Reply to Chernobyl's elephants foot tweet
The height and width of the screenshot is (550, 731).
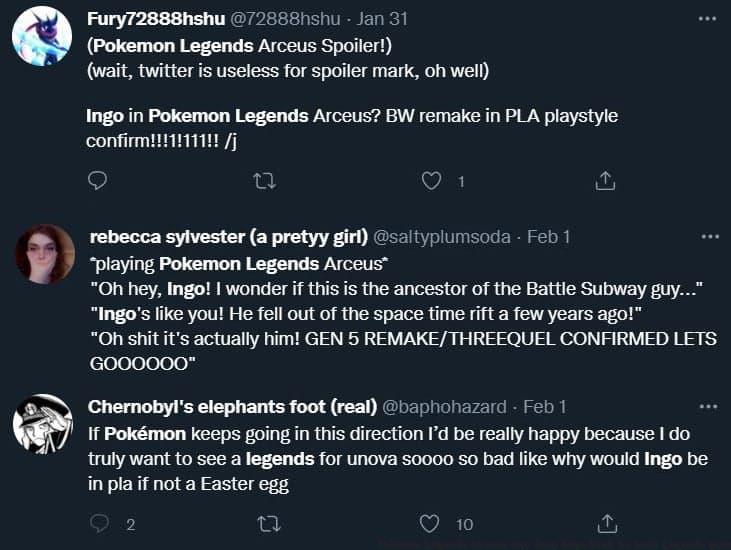(x=99, y=523)
